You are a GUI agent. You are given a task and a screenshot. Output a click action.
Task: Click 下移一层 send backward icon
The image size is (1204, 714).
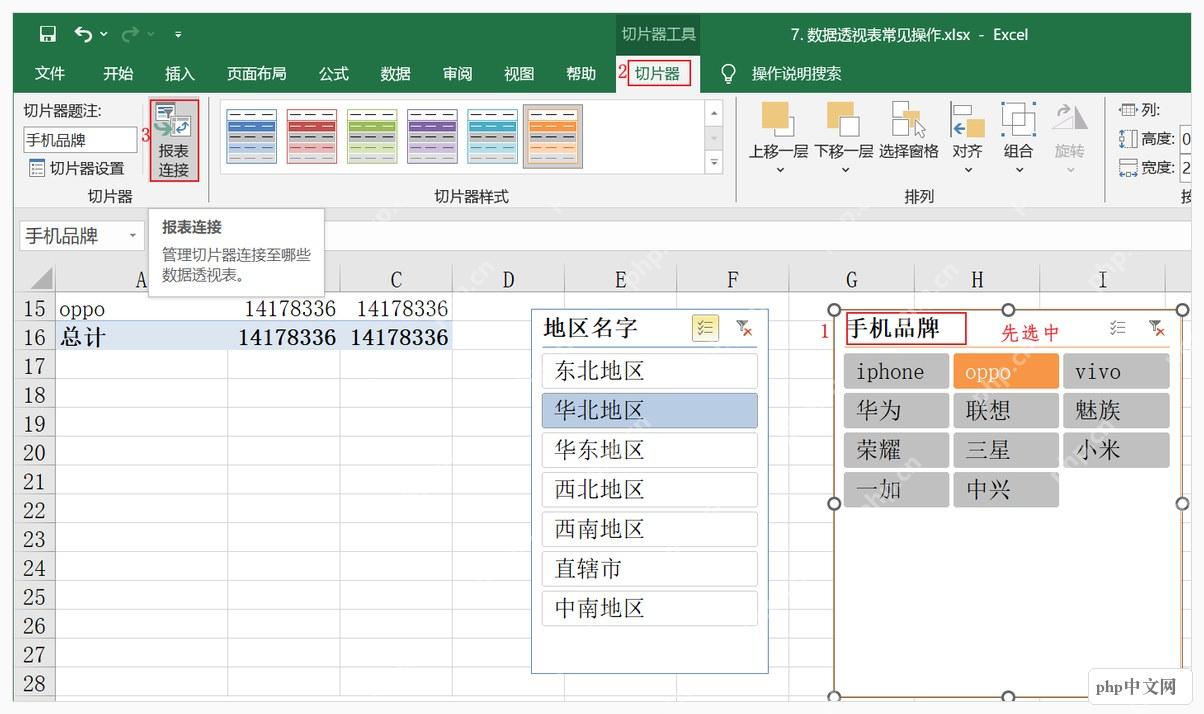[843, 120]
